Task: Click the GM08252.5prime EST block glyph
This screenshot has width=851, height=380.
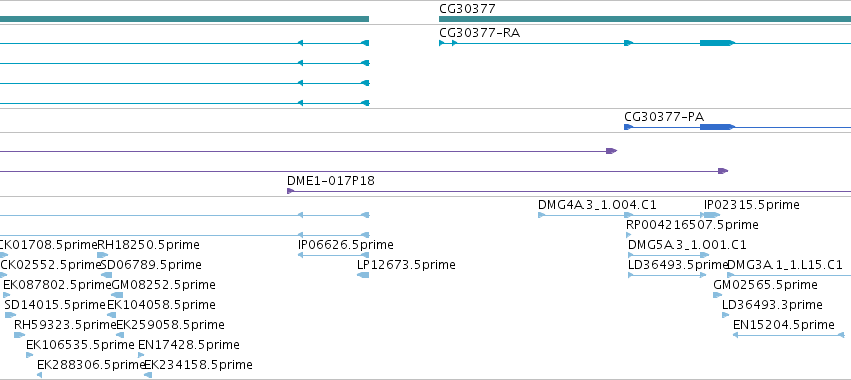Action: tap(117, 295)
